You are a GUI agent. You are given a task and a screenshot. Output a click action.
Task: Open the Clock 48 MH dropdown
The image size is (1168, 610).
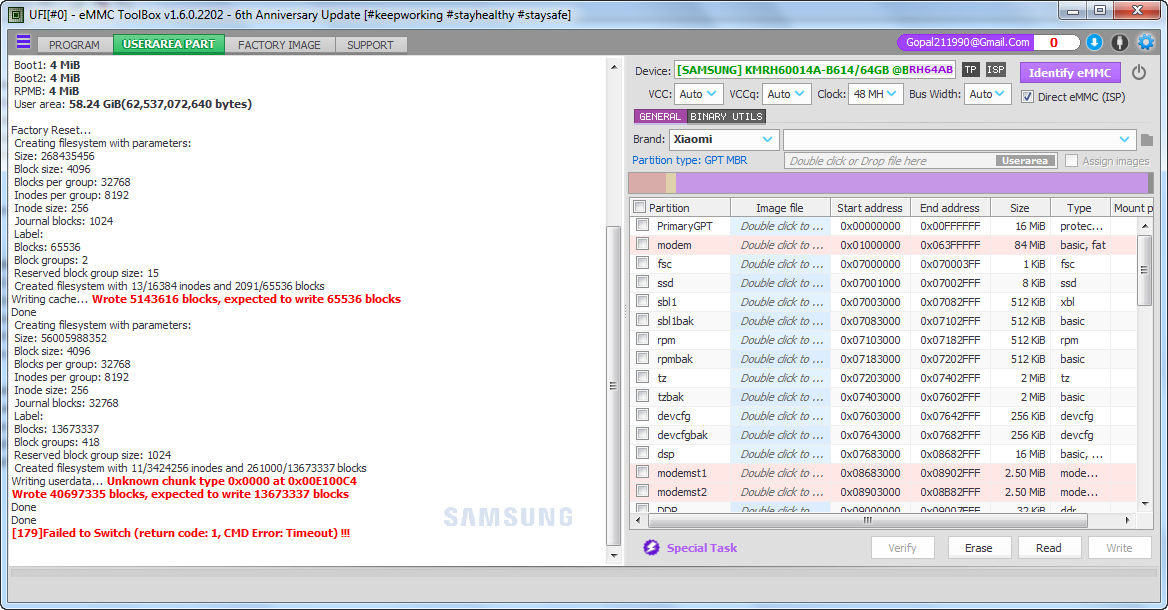coord(875,94)
